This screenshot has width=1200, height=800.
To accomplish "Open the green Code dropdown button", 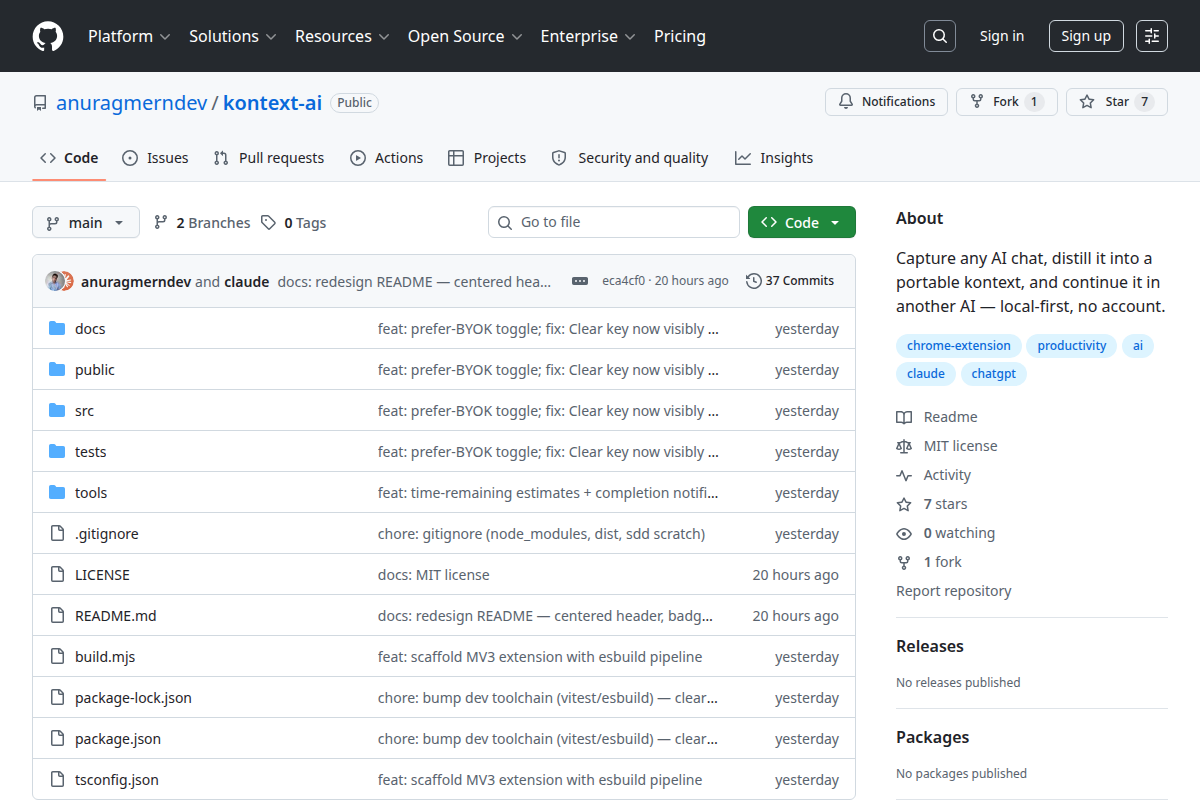I will [802, 222].
